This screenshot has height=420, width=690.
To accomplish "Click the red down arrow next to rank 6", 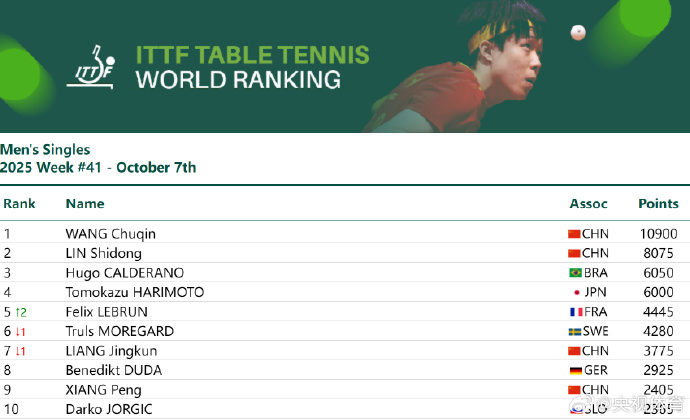I will click(x=20, y=331).
